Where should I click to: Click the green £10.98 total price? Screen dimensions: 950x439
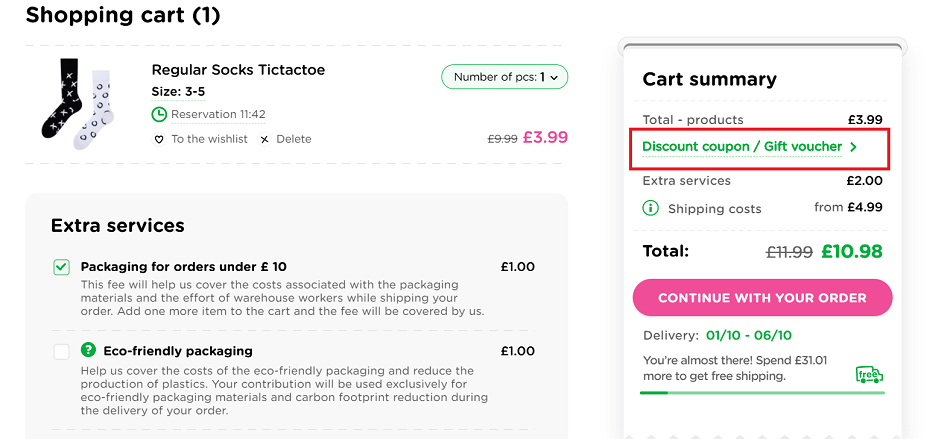pyautogui.click(x=852, y=252)
